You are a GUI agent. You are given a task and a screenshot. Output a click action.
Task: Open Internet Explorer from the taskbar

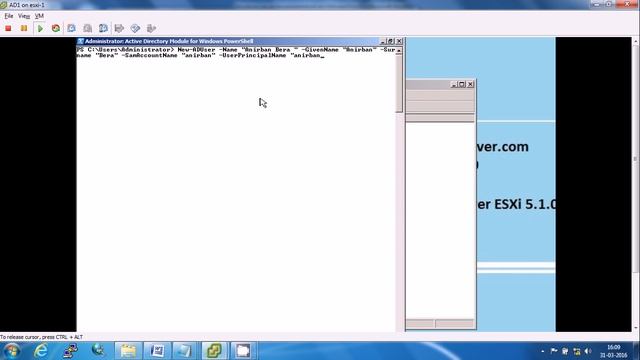coord(41,351)
